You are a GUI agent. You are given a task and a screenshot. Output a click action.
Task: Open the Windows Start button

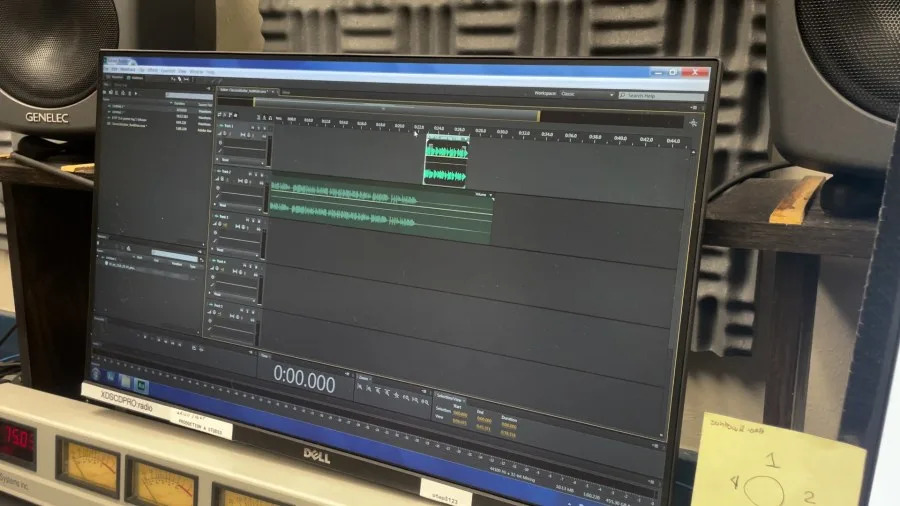(x=96, y=374)
